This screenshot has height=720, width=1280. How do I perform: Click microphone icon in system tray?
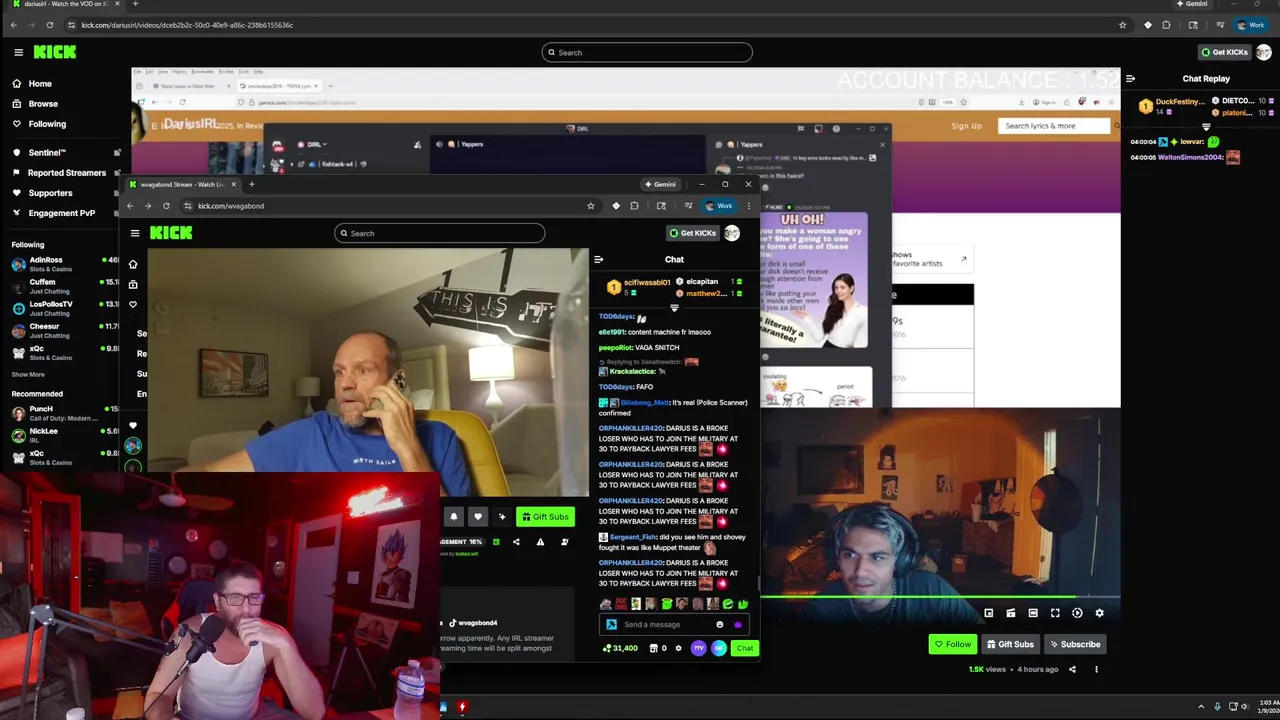(x=1217, y=707)
